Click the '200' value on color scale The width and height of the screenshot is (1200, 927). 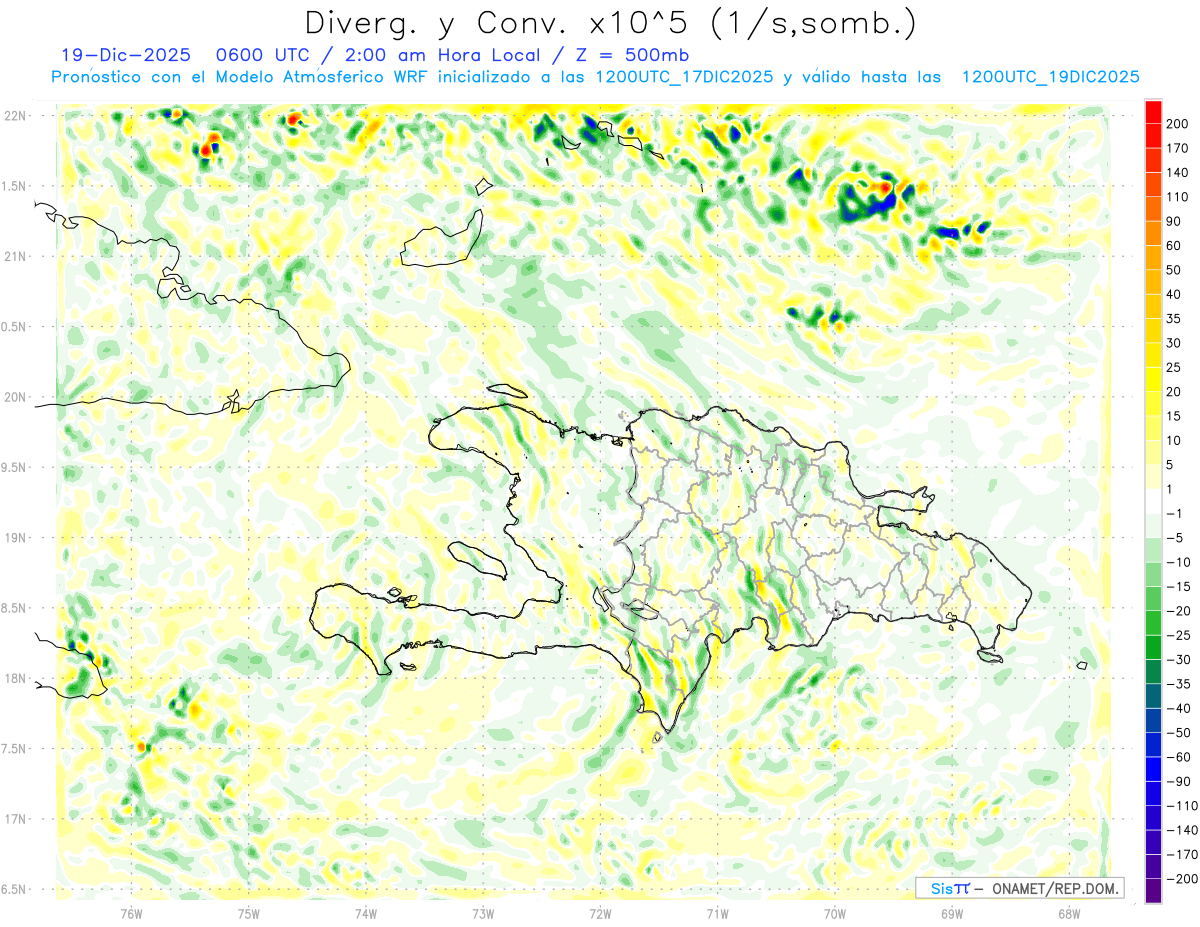point(1178,123)
